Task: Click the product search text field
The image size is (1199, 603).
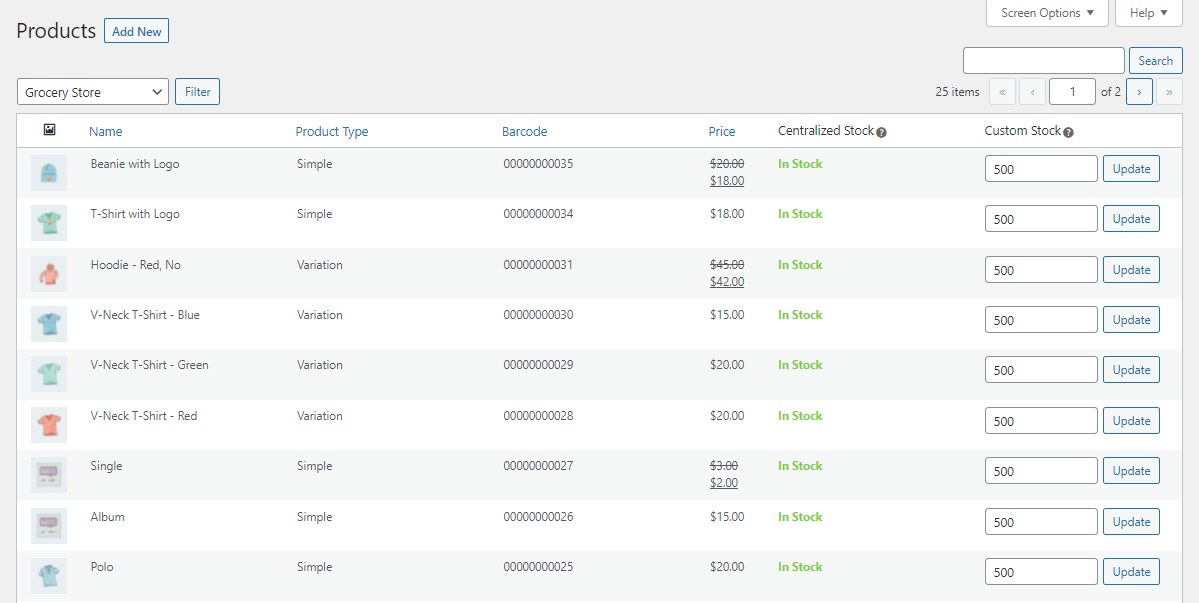Action: [1043, 61]
